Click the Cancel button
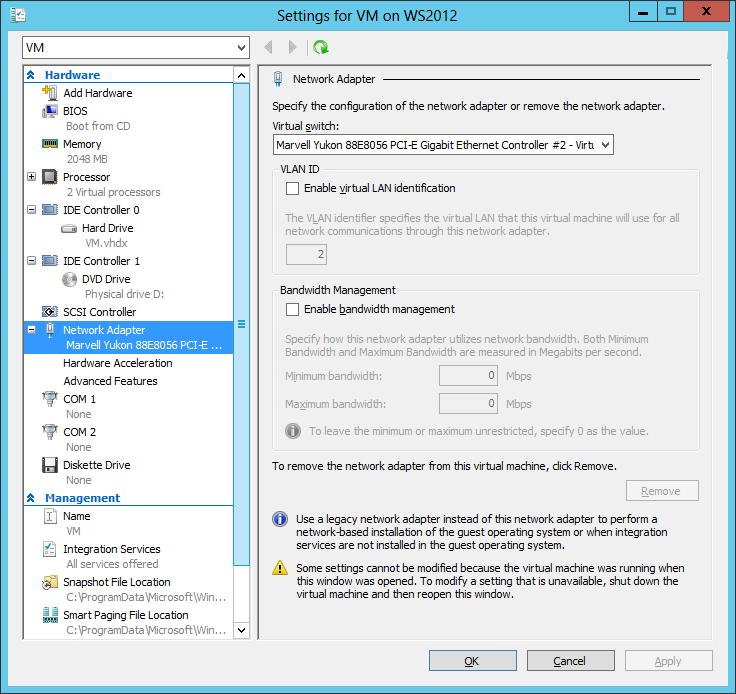 569,661
